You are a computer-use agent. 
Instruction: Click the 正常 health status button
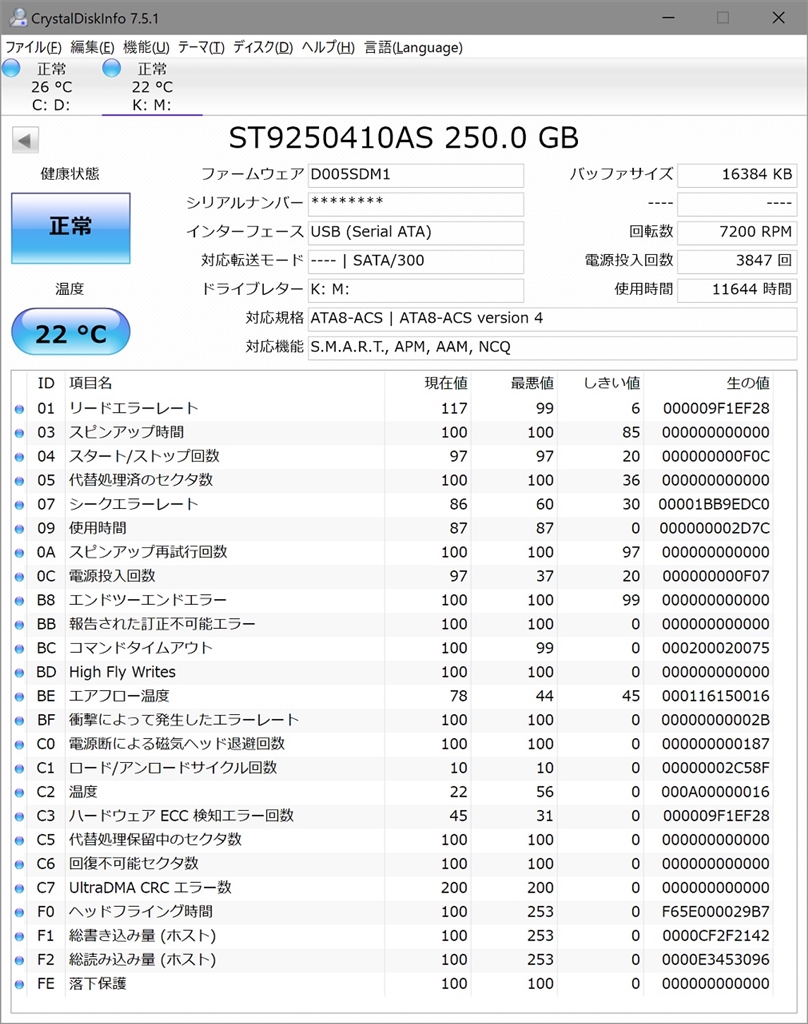71,228
